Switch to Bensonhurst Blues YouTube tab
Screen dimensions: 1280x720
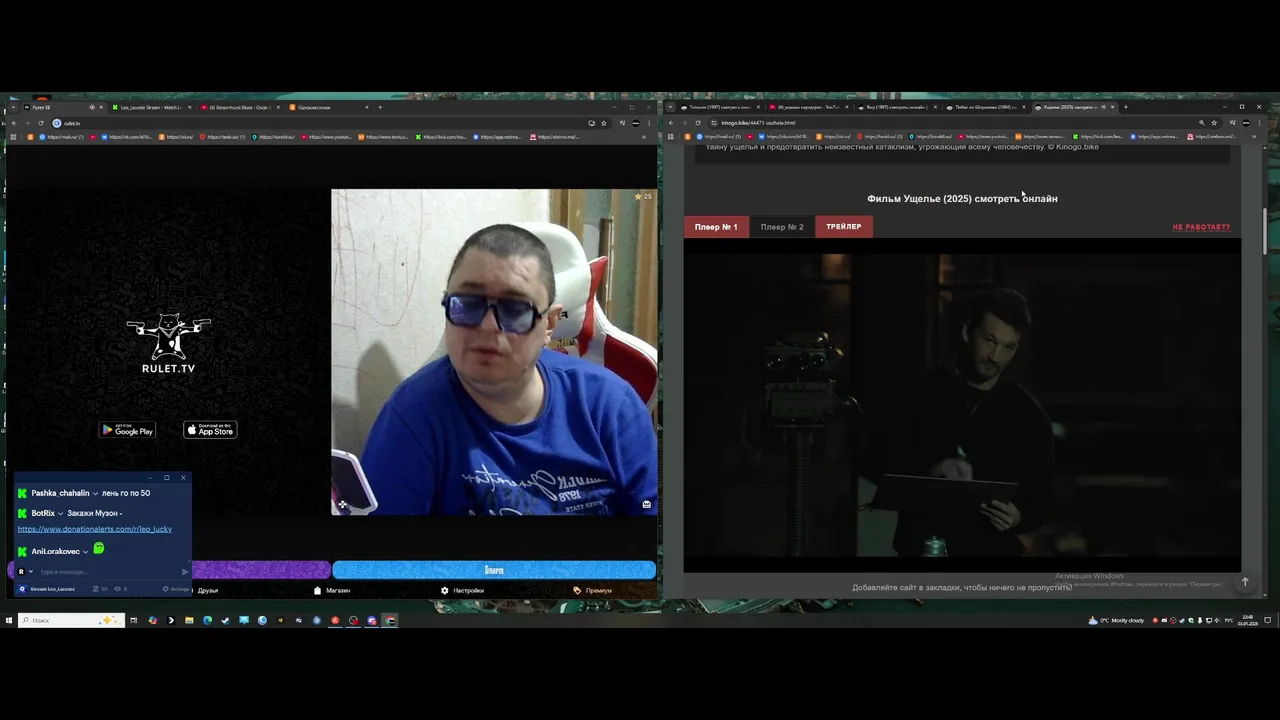pos(238,107)
